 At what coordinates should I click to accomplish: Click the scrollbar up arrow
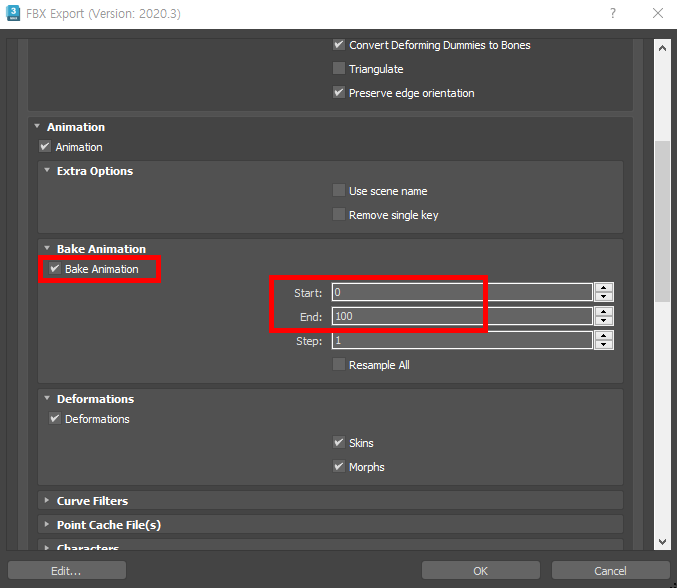[x=662, y=48]
